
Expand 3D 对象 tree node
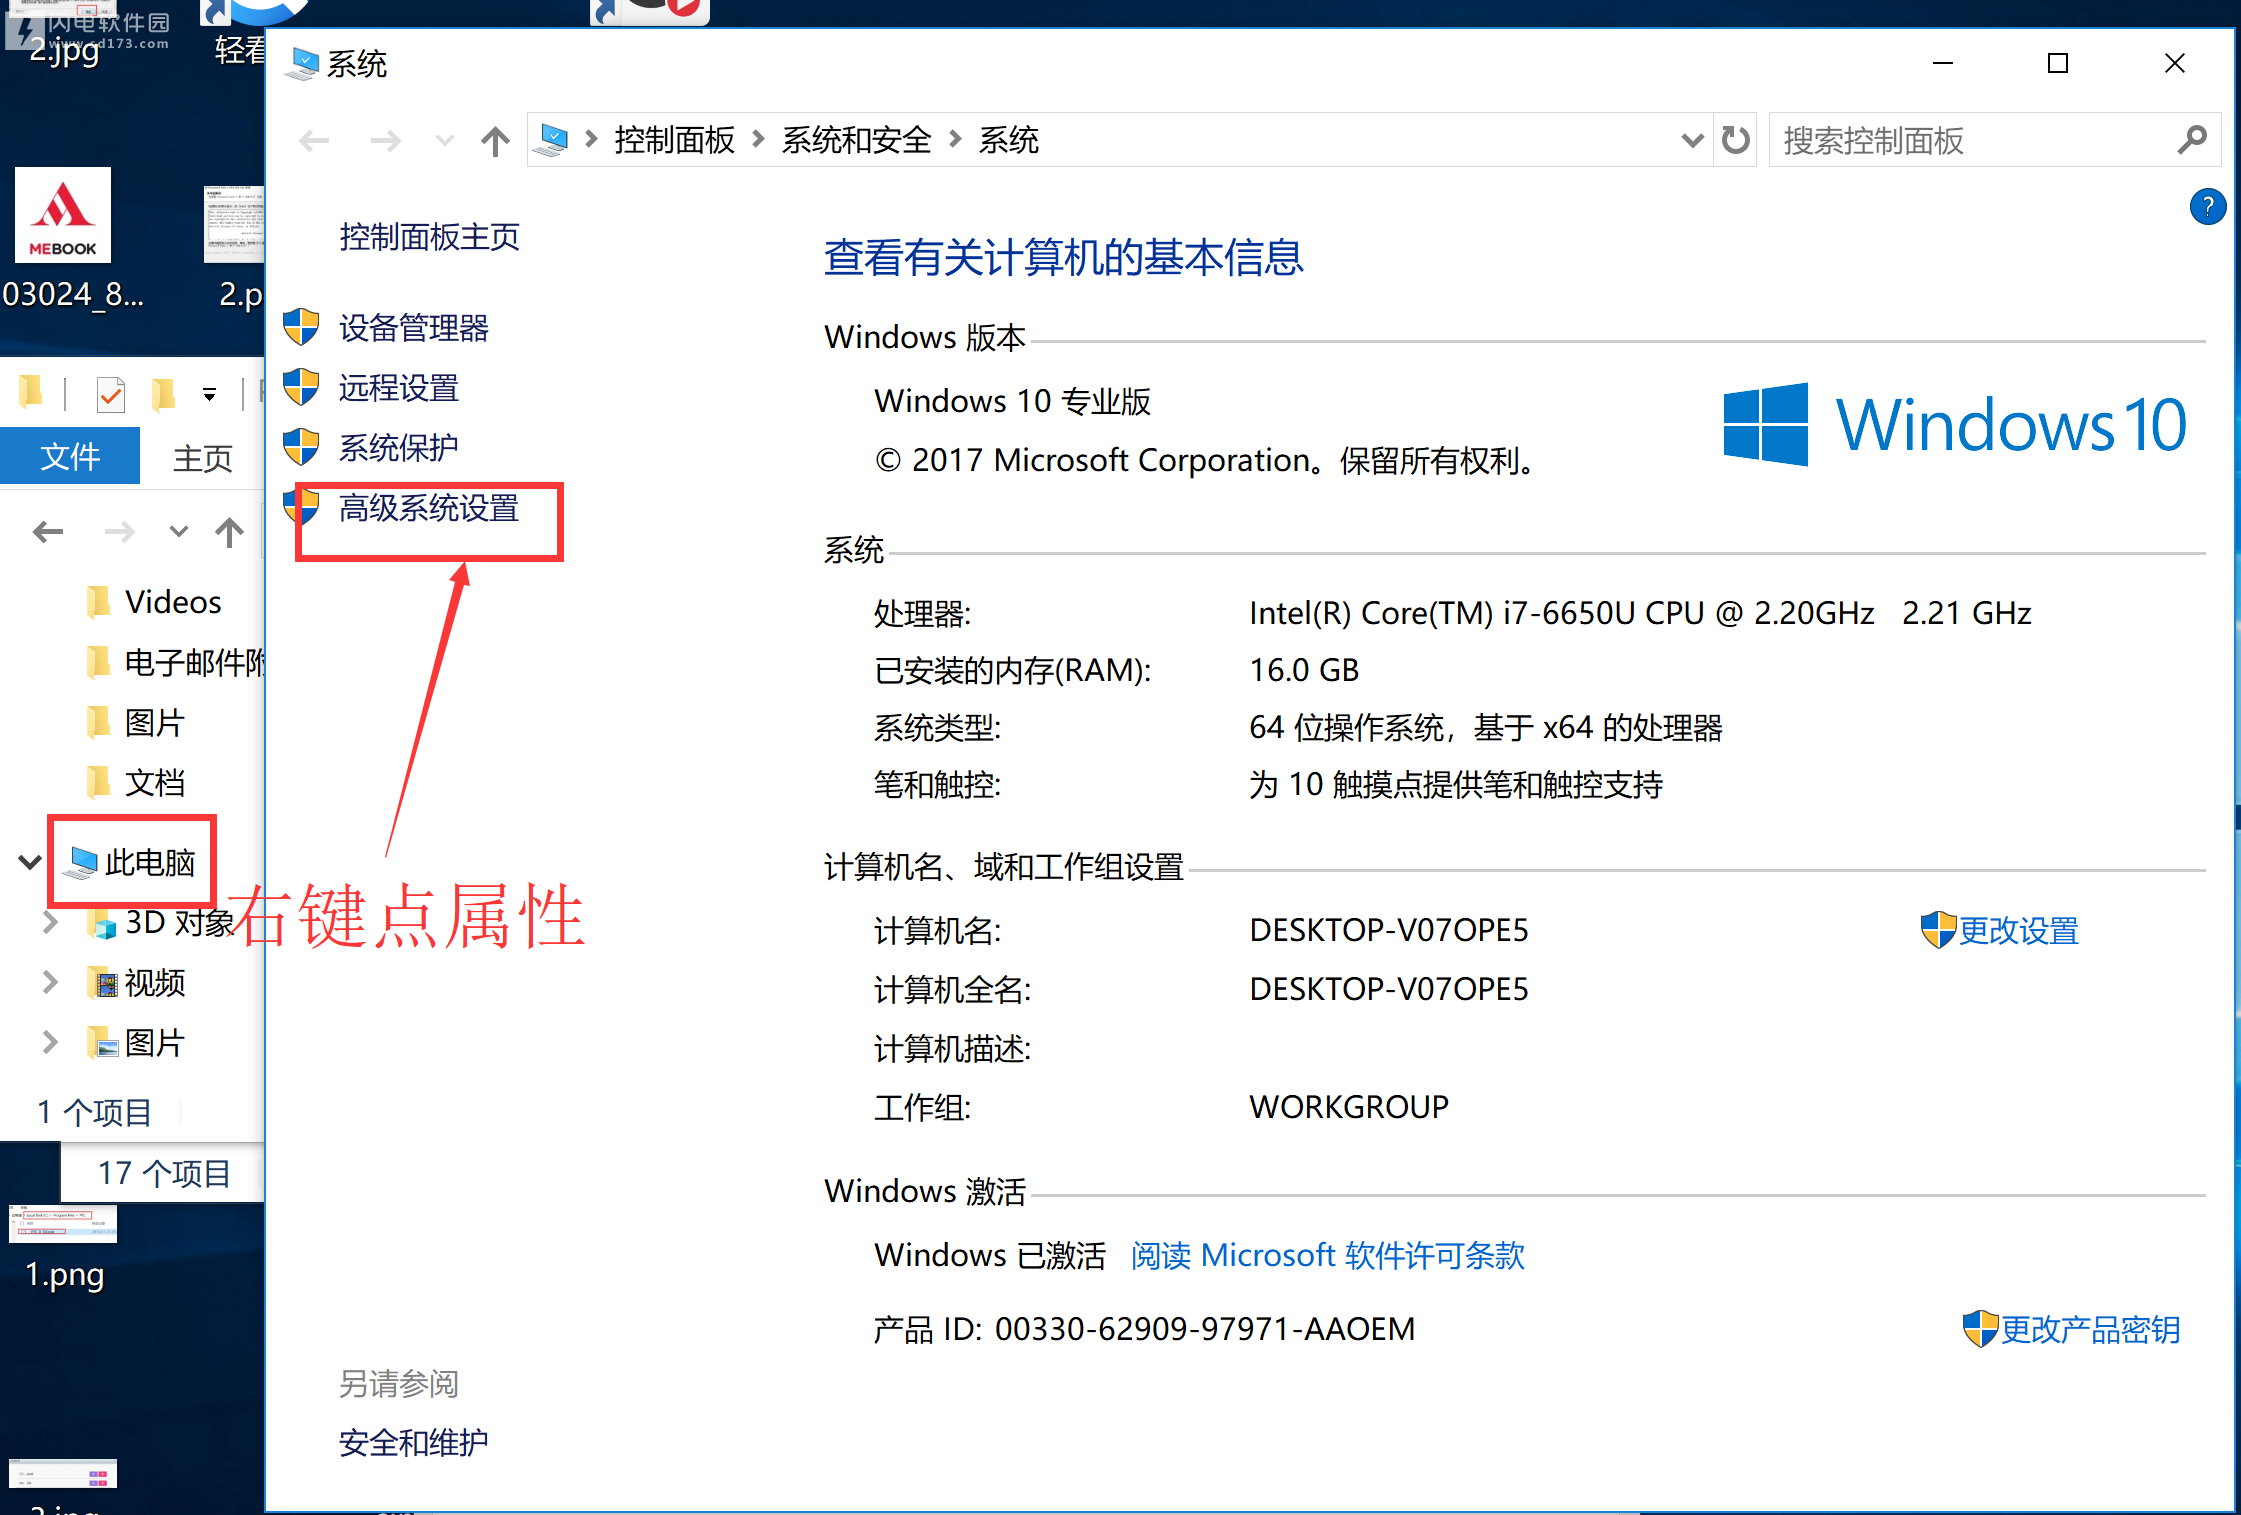coord(50,922)
